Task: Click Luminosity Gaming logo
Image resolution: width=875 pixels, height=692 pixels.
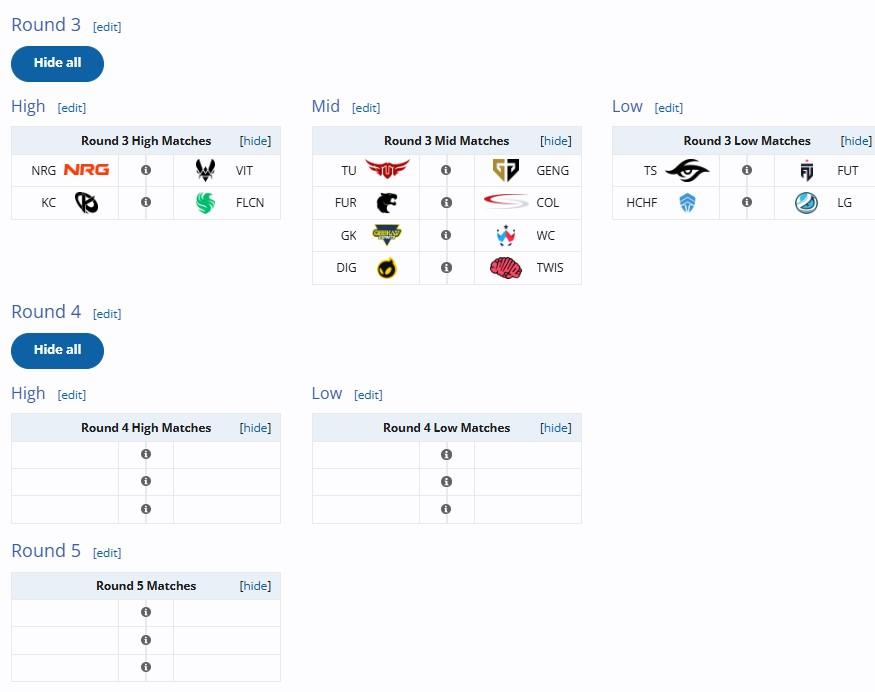Action: click(x=806, y=203)
